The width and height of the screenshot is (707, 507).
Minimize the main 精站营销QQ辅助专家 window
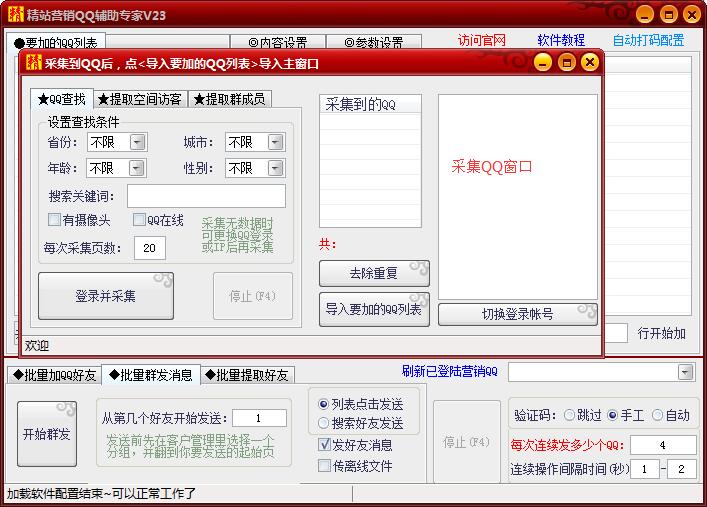tap(645, 14)
